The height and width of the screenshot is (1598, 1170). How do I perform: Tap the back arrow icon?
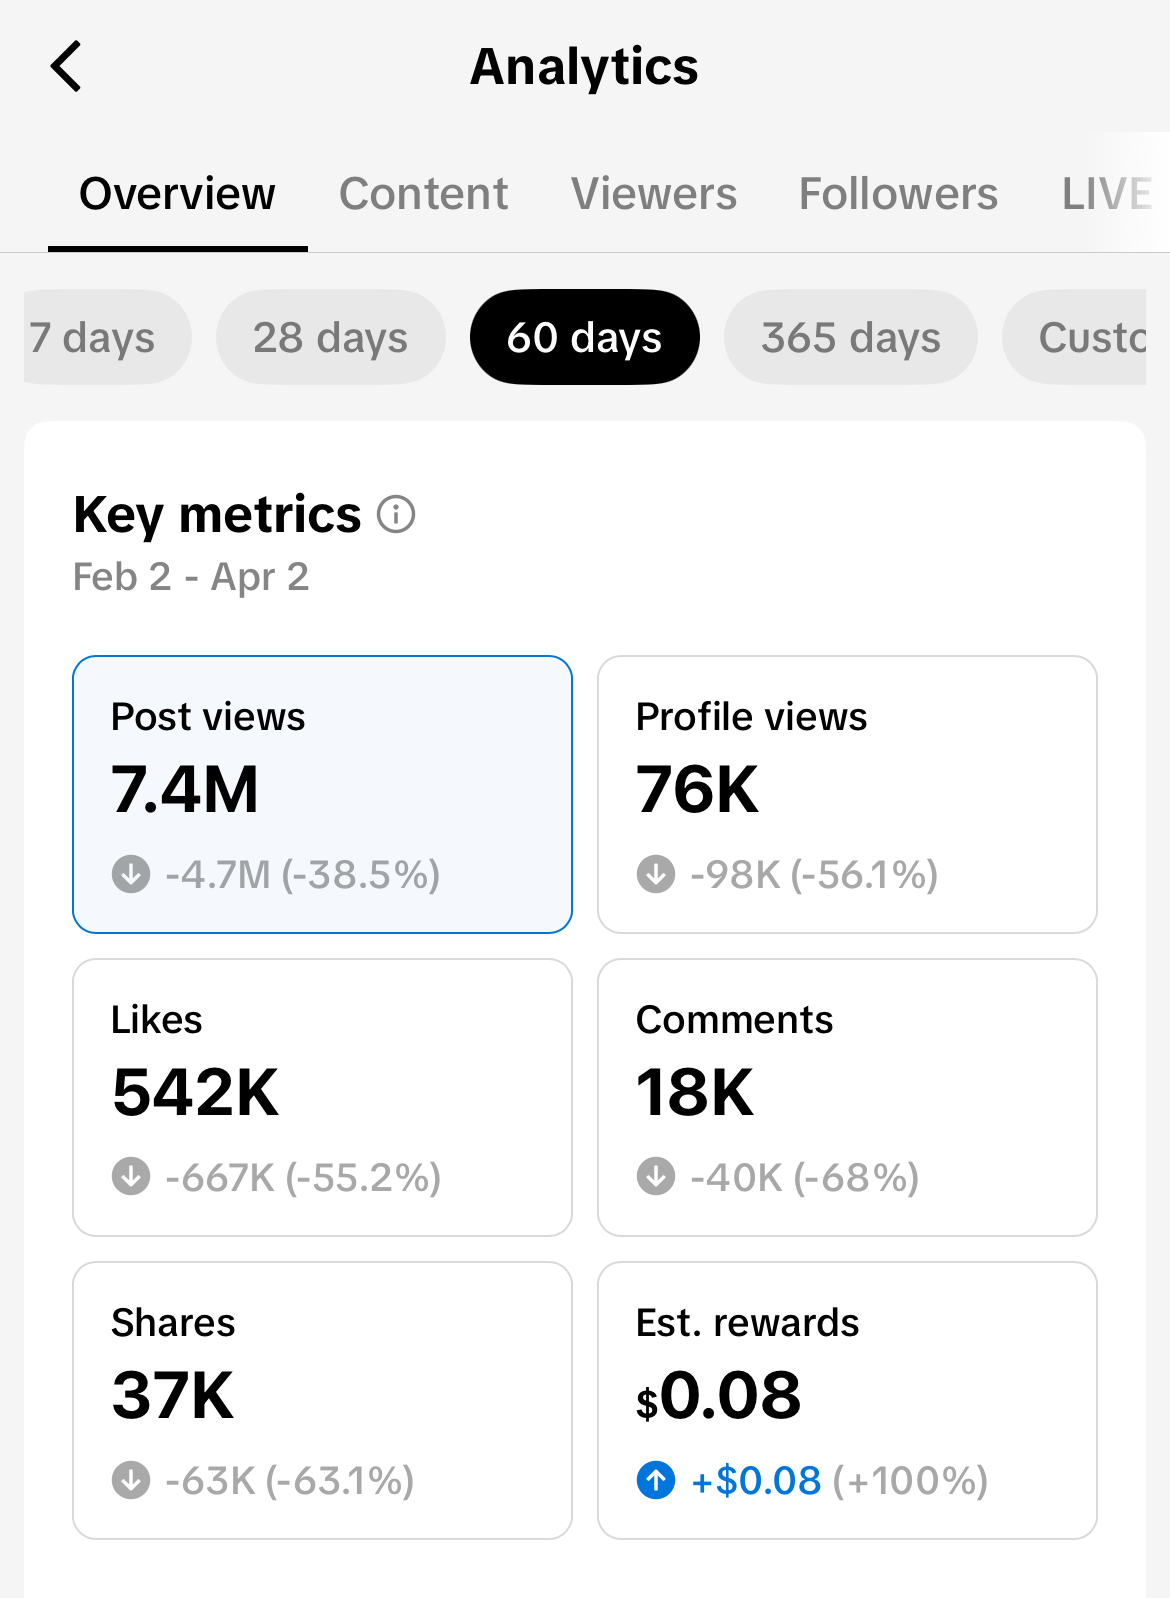(x=66, y=67)
